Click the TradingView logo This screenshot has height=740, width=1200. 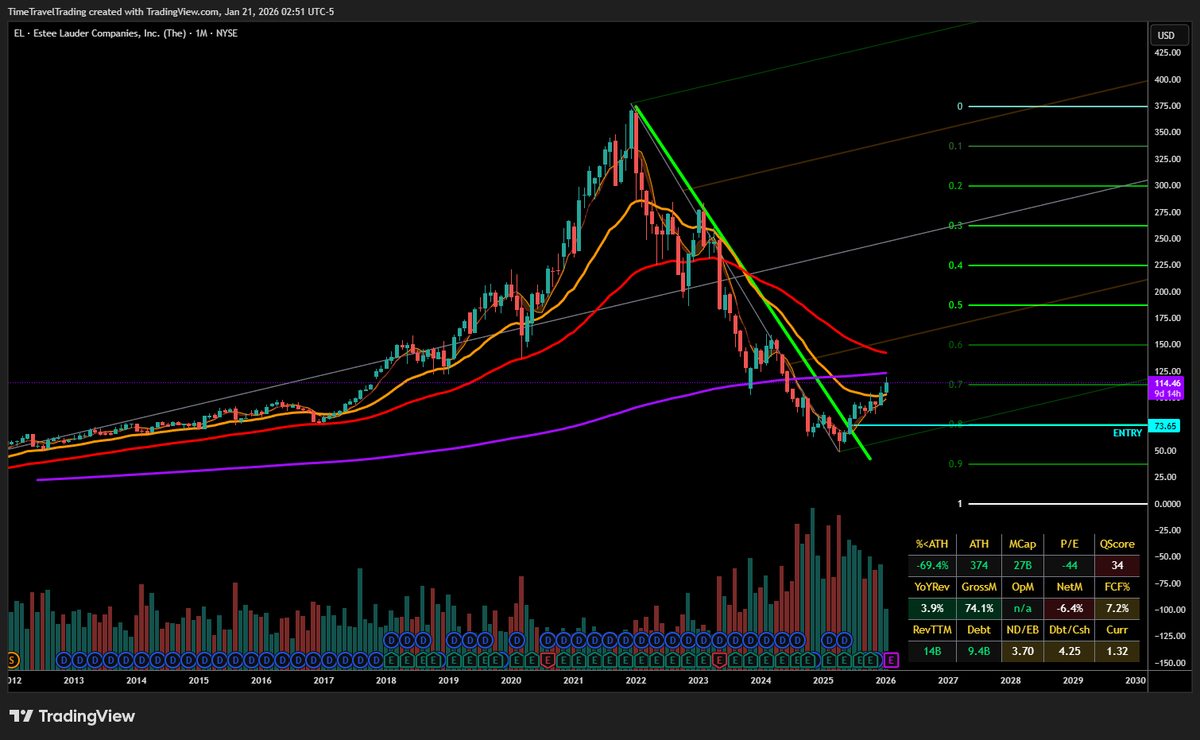[72, 716]
